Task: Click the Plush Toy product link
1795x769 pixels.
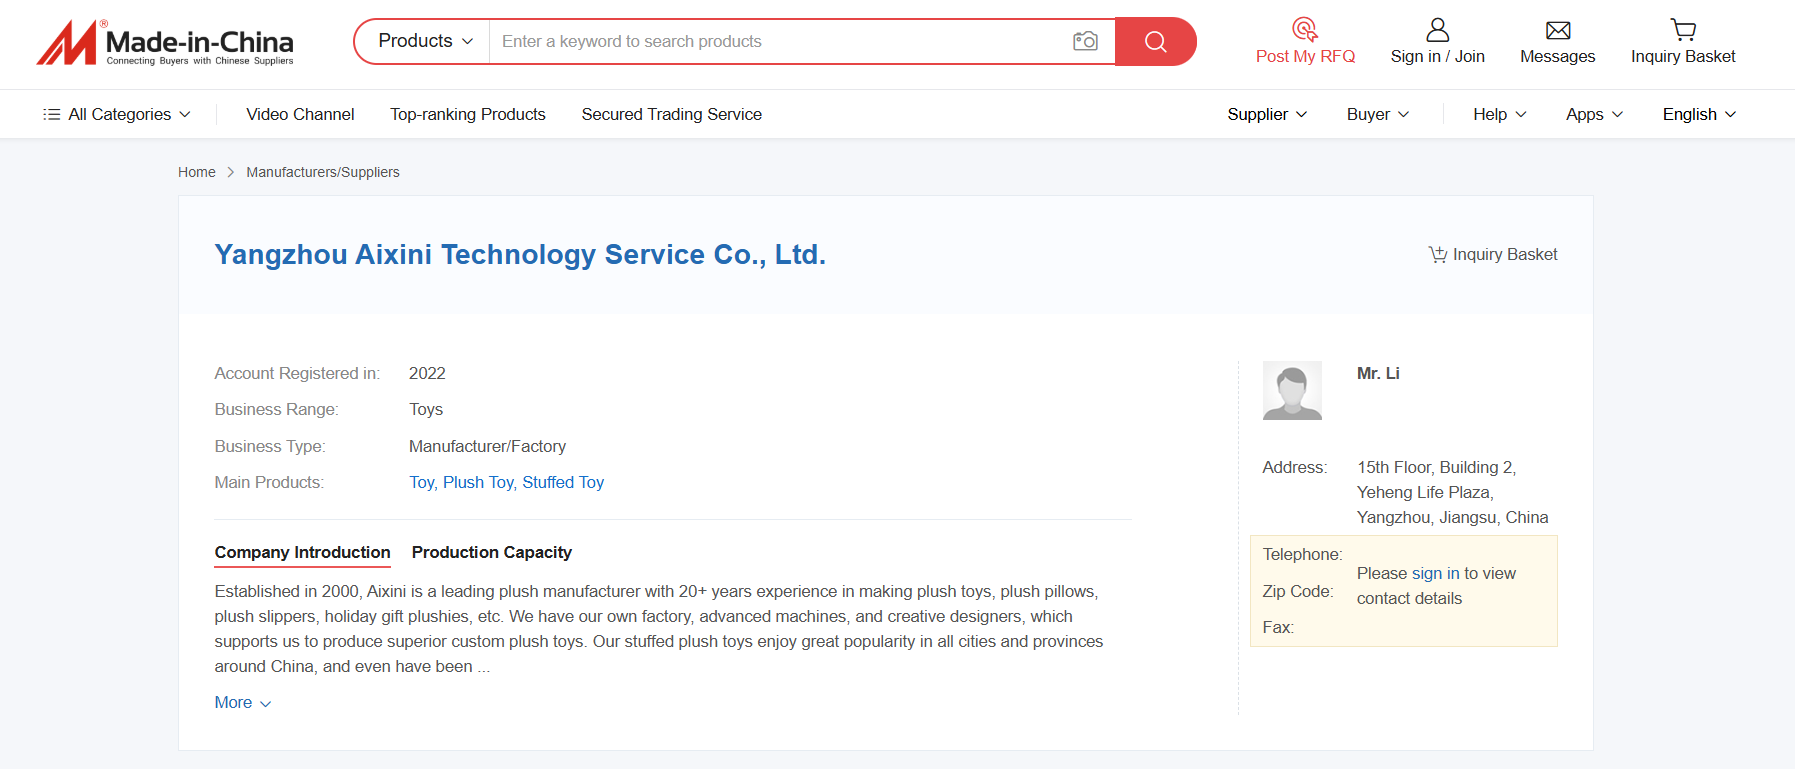Action: pos(478,482)
